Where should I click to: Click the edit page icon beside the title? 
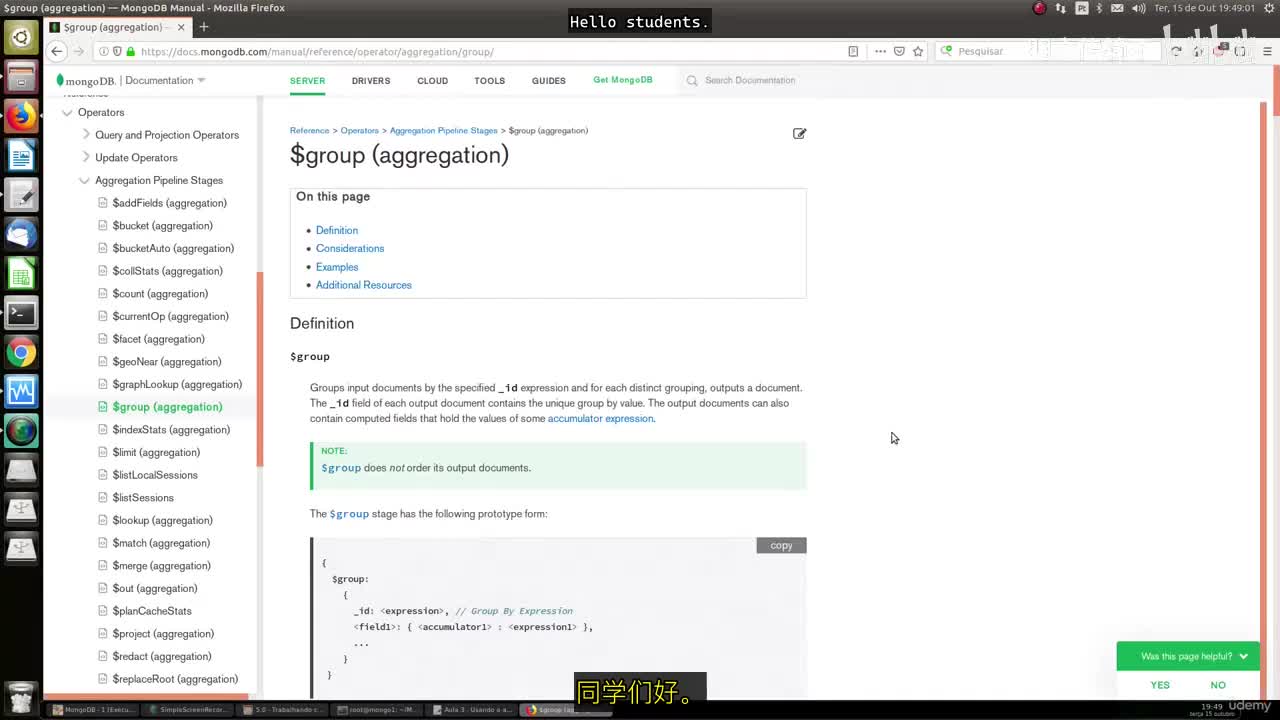799,133
